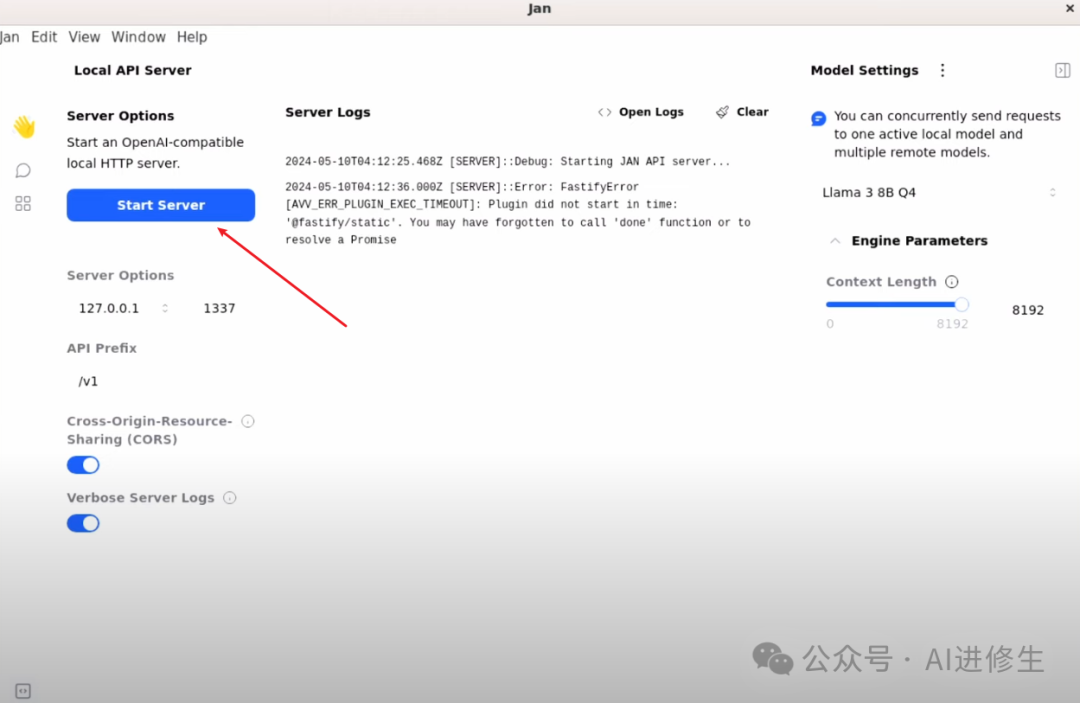Click the Local API Server heading

[x=133, y=70]
